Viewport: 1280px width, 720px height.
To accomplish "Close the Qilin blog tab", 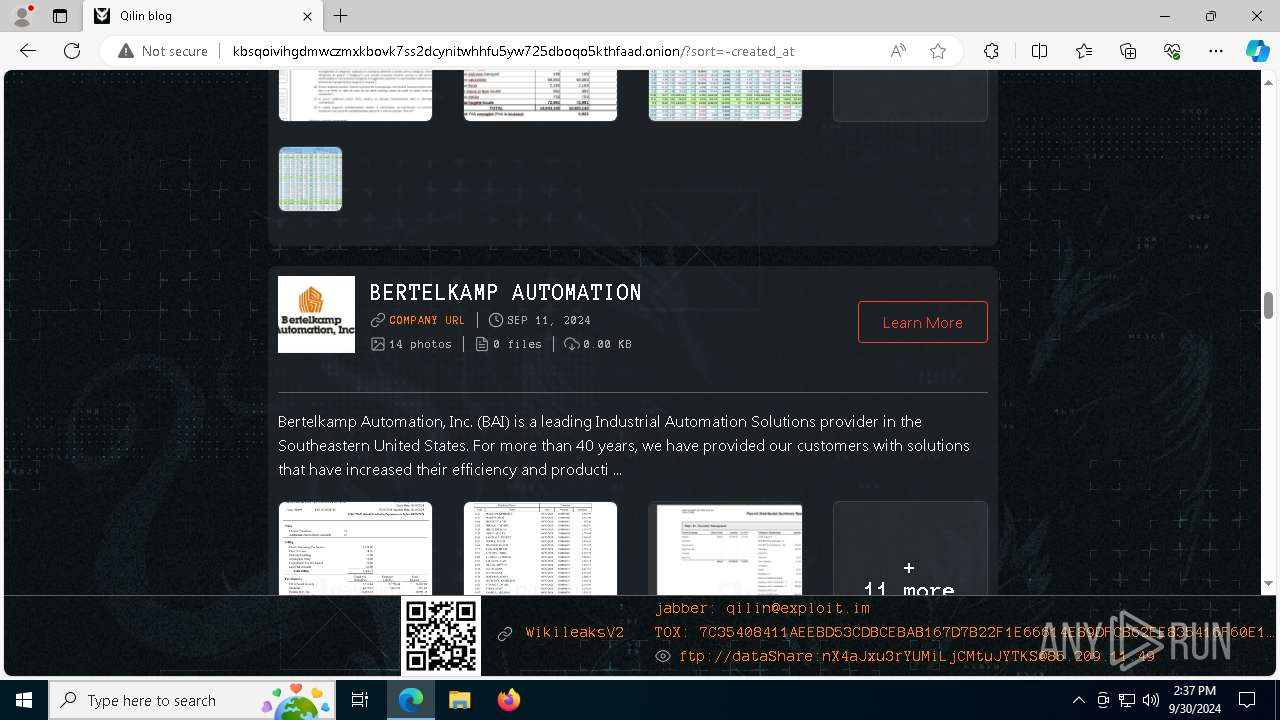I will (307, 16).
